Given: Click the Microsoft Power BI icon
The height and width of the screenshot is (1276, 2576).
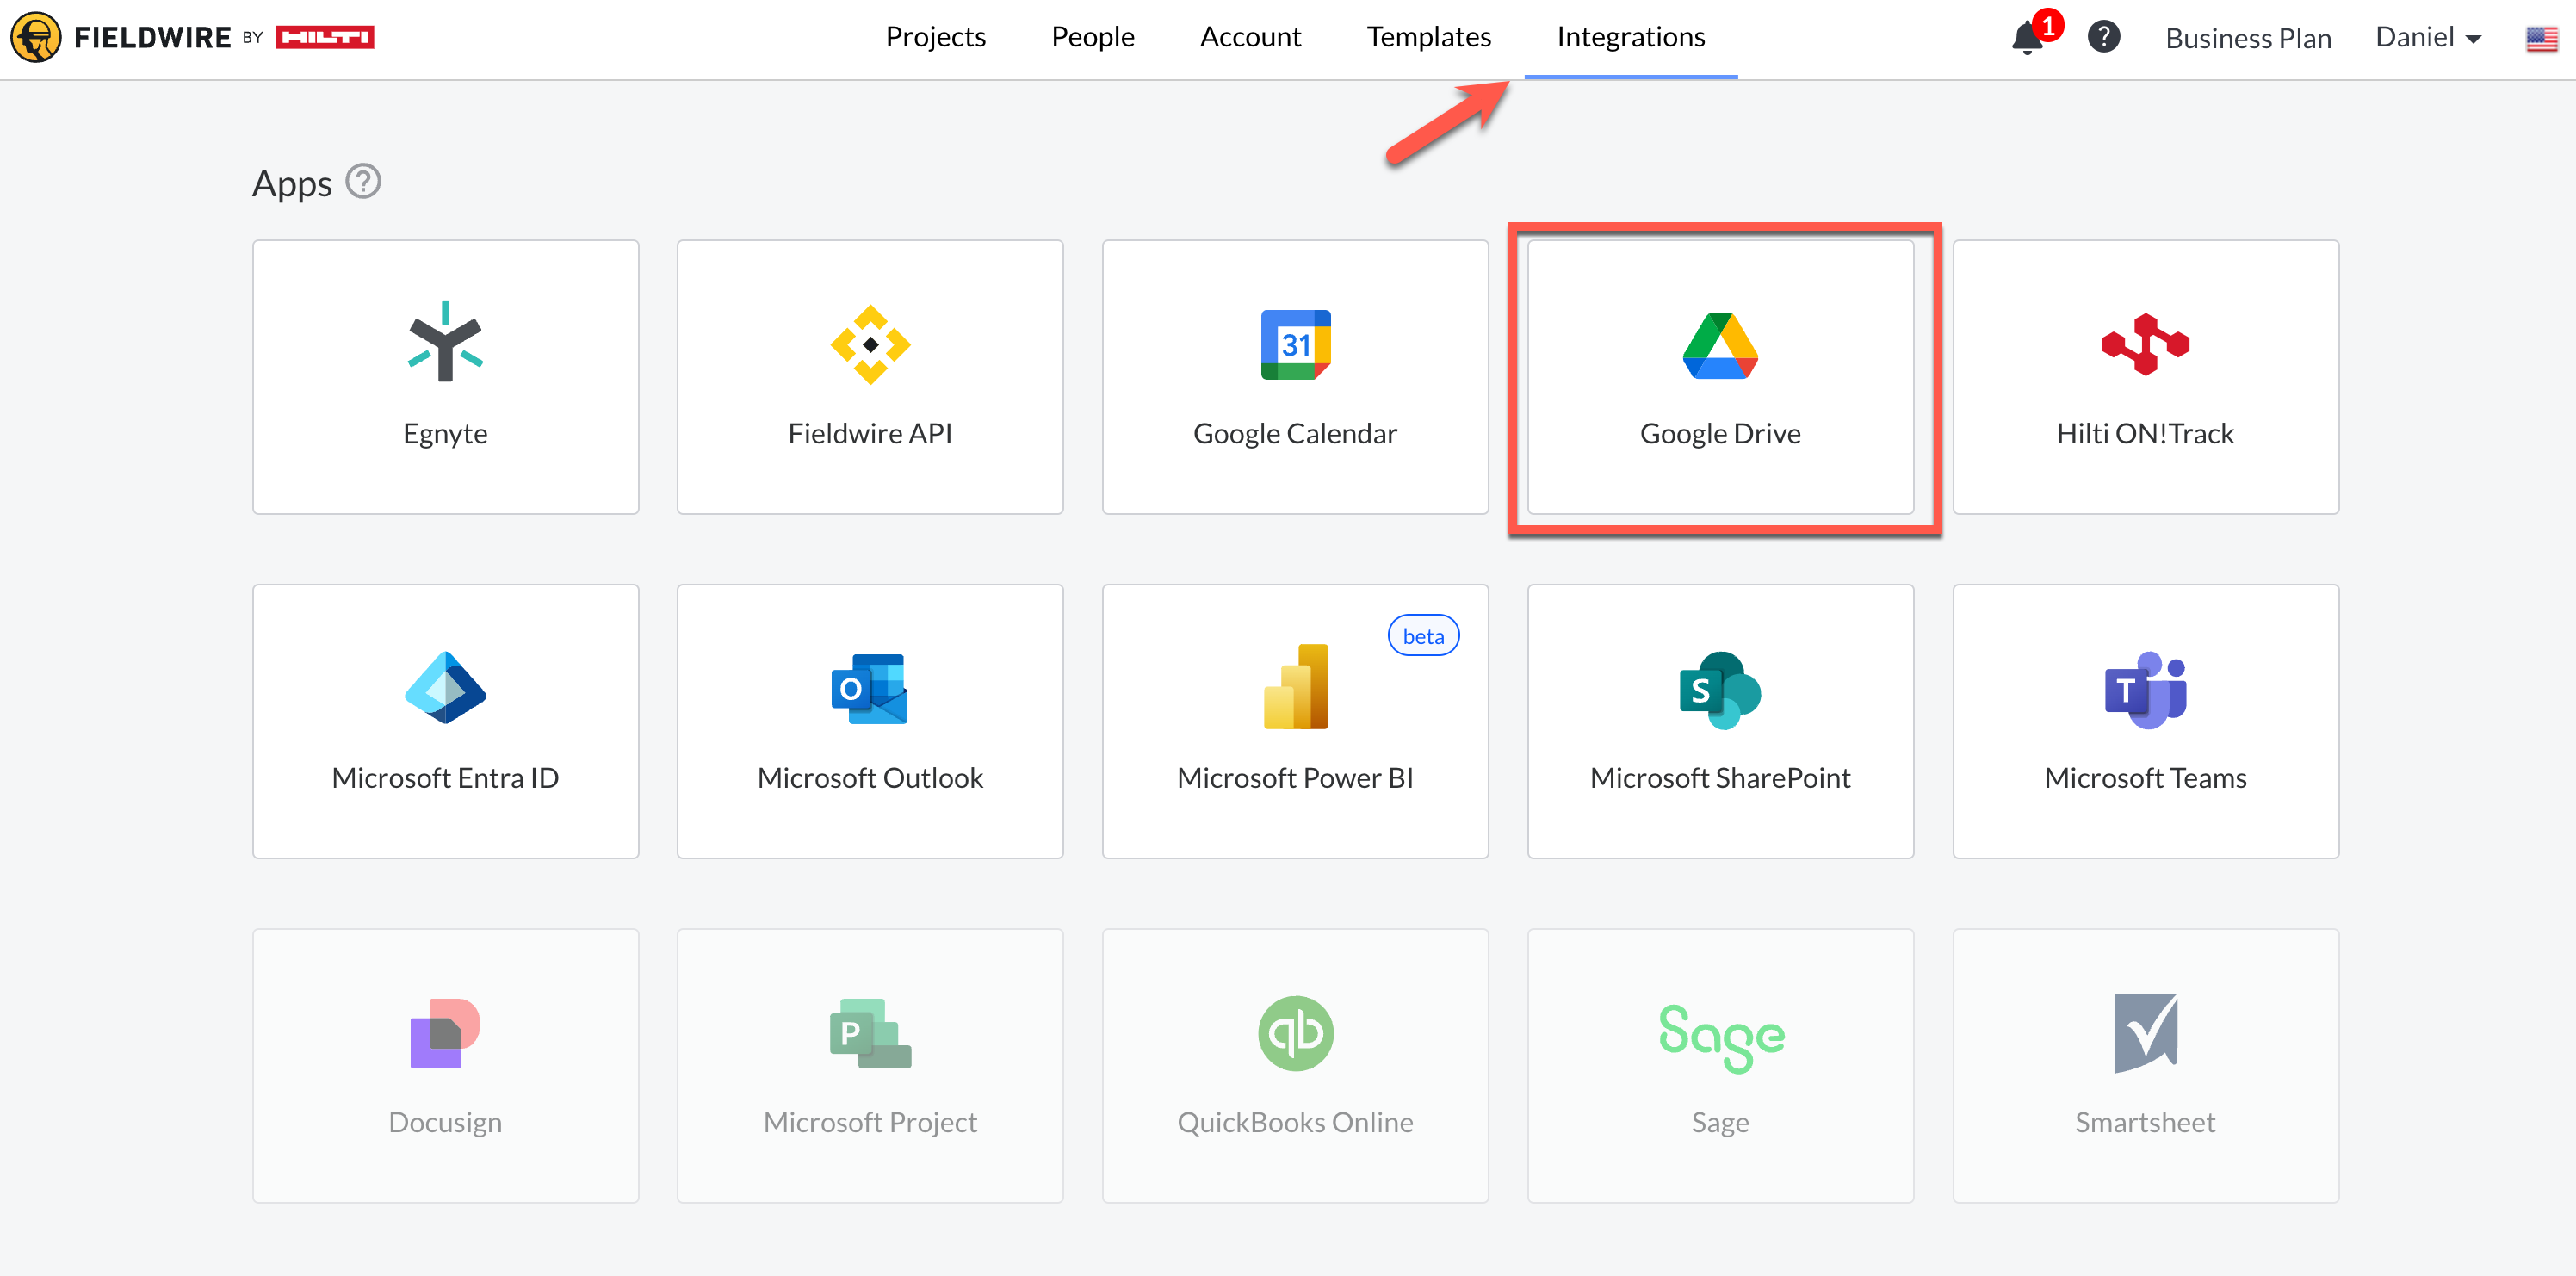Looking at the screenshot, I should pos(1295,686).
